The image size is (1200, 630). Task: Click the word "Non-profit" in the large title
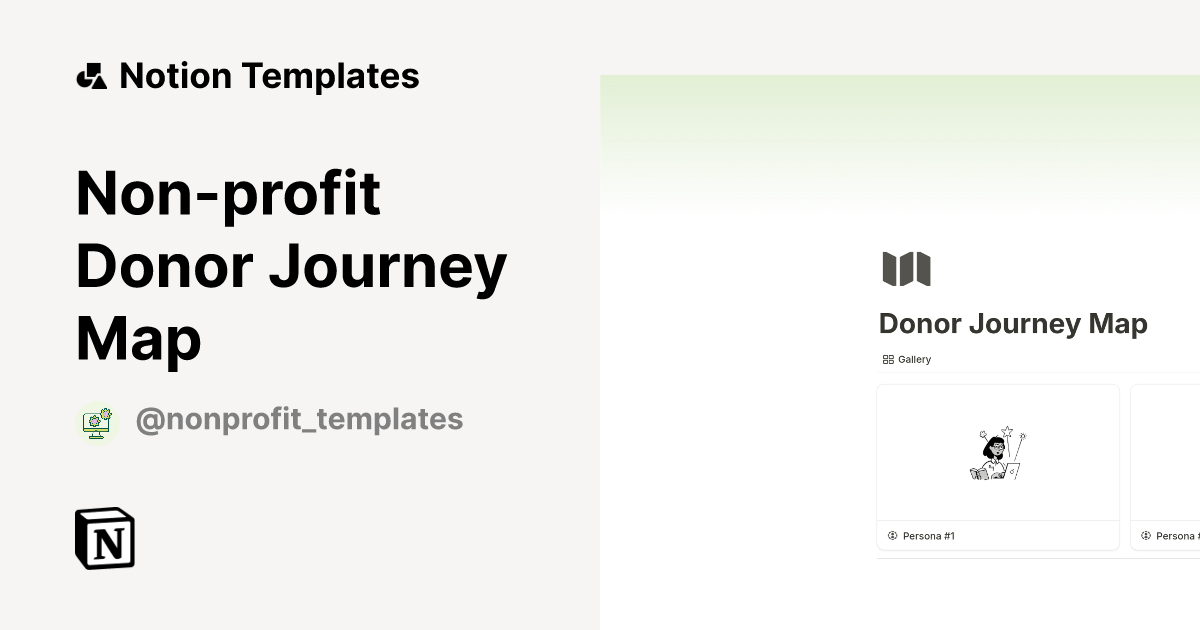(228, 192)
